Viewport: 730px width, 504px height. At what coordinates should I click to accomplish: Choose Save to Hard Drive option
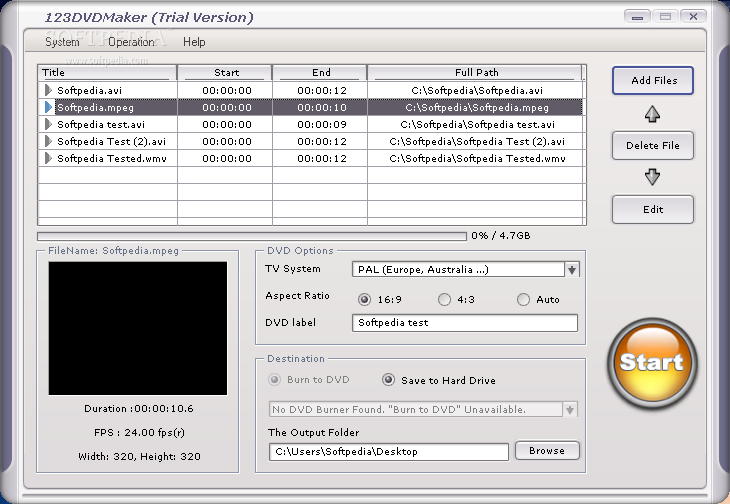(x=388, y=380)
